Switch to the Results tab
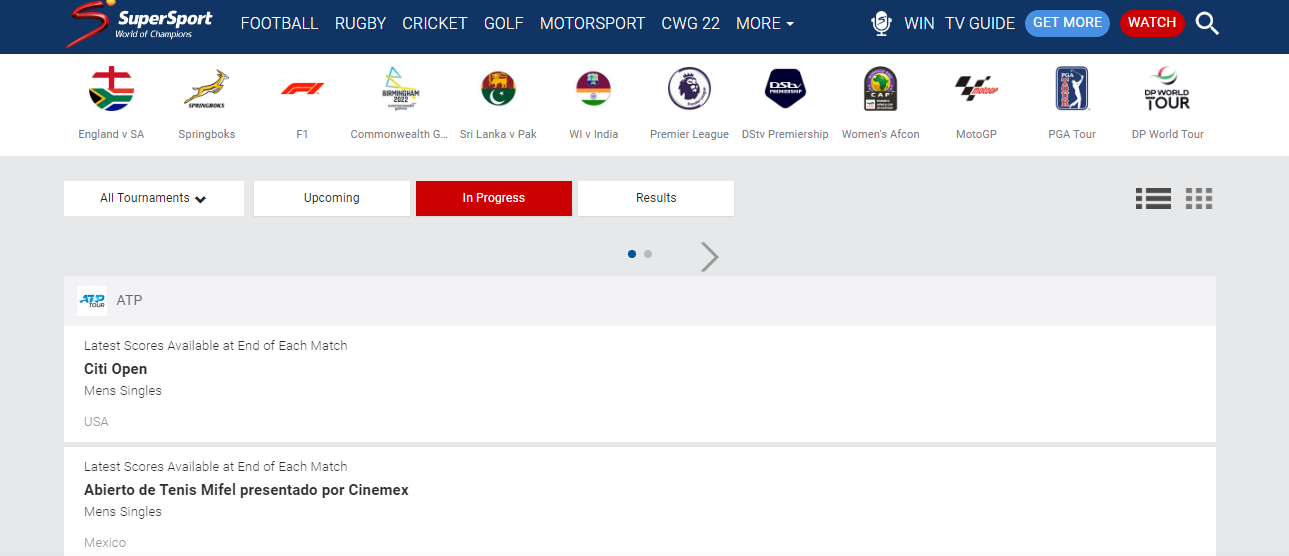This screenshot has height=556, width=1289. (656, 198)
